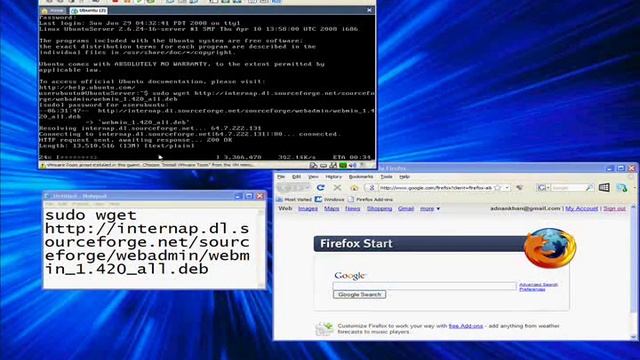Maximize the Notepad window
This screenshot has width=640, height=360.
[x=249, y=196]
